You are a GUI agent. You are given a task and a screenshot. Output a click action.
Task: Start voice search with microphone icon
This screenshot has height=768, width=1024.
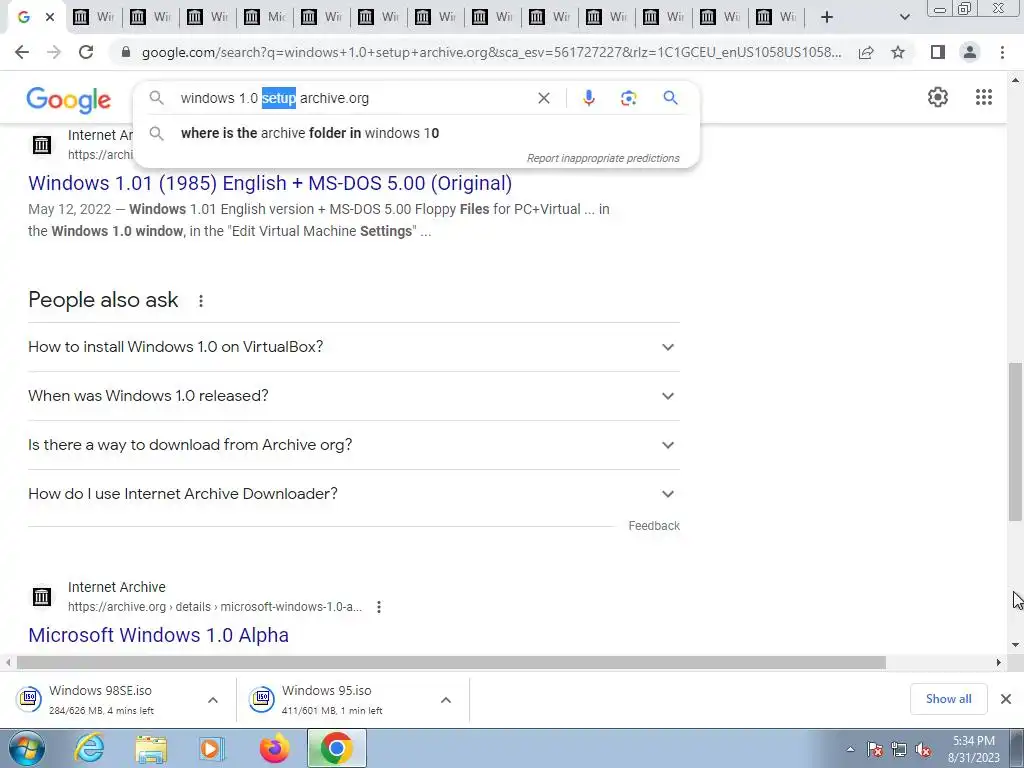[588, 98]
